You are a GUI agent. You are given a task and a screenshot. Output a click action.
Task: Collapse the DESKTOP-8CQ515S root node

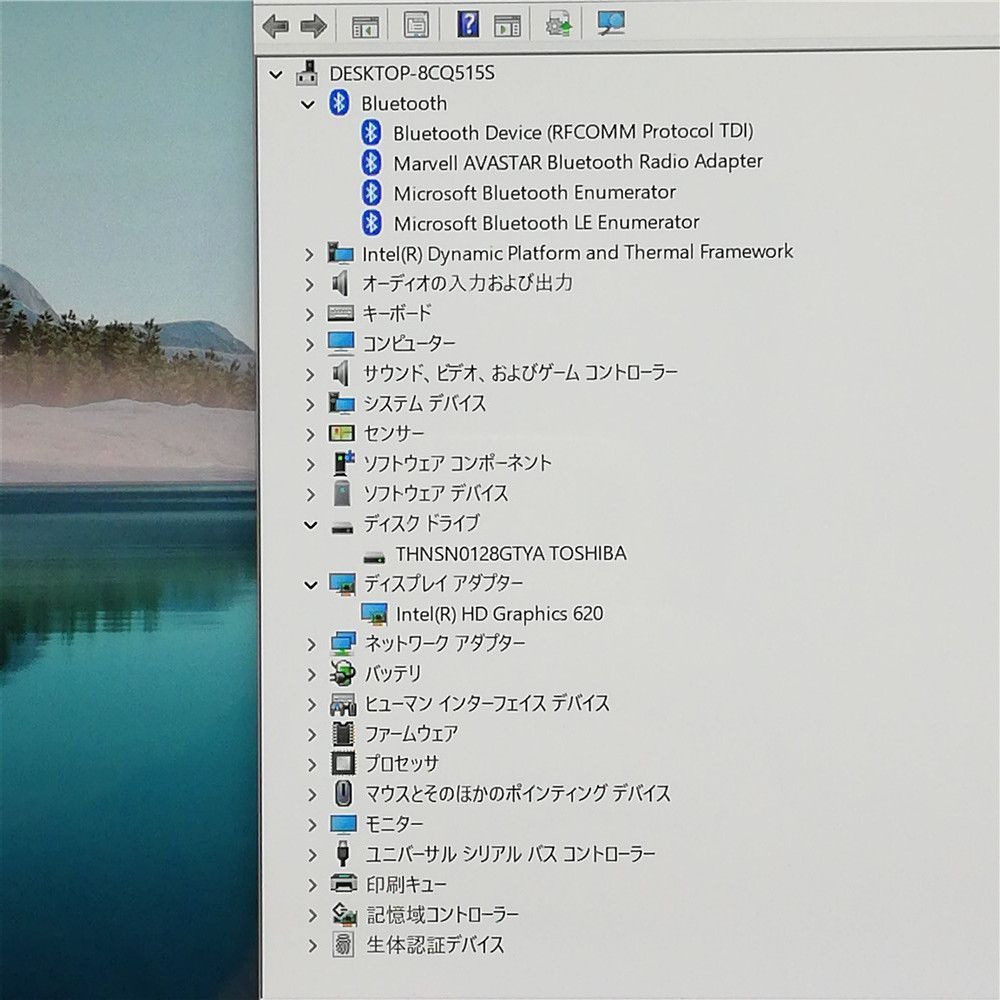point(276,75)
